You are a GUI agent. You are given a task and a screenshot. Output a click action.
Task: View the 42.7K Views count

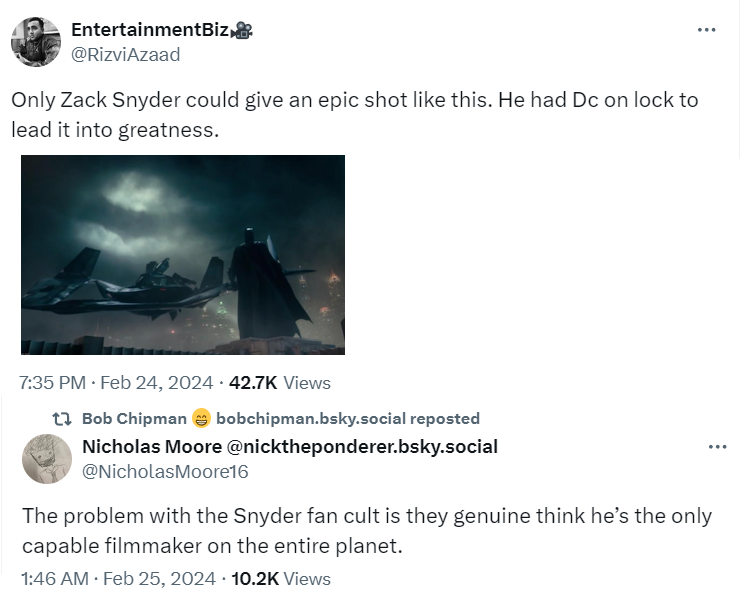(x=280, y=382)
